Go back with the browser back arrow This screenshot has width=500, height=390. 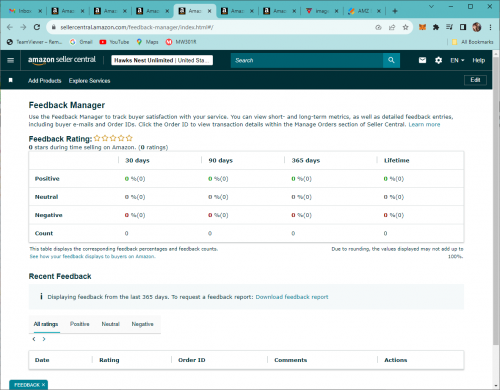[x=10, y=27]
